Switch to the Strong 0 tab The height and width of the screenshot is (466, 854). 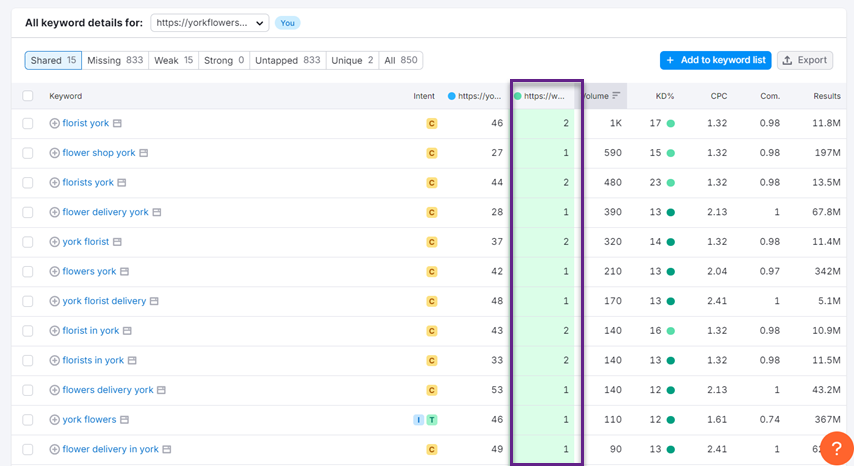[224, 60]
